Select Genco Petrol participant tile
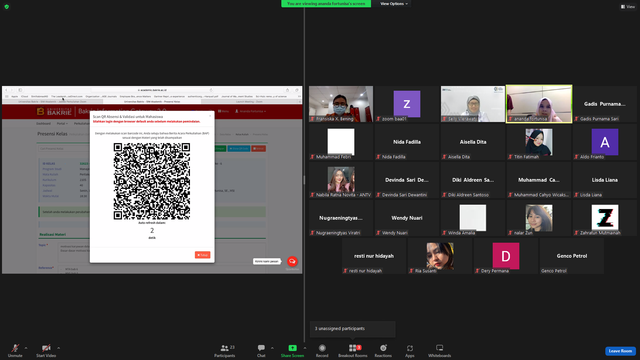The height and width of the screenshot is (360, 640). [x=571, y=256]
